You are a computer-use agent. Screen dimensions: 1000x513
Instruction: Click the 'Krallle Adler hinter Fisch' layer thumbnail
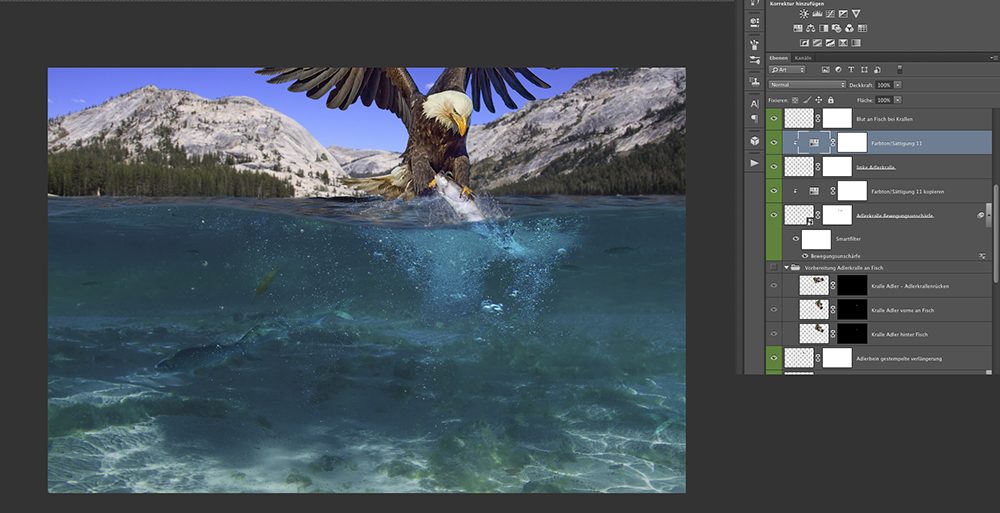coord(814,334)
